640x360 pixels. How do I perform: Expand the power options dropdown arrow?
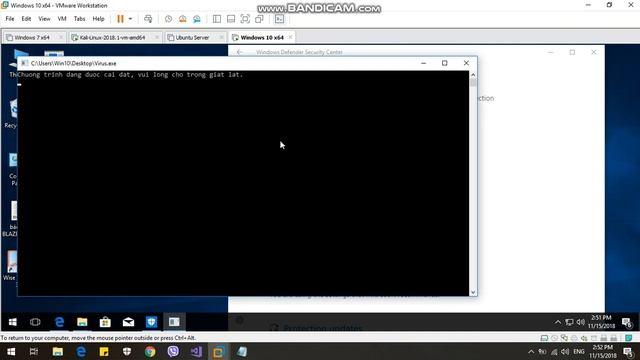[x=130, y=19]
